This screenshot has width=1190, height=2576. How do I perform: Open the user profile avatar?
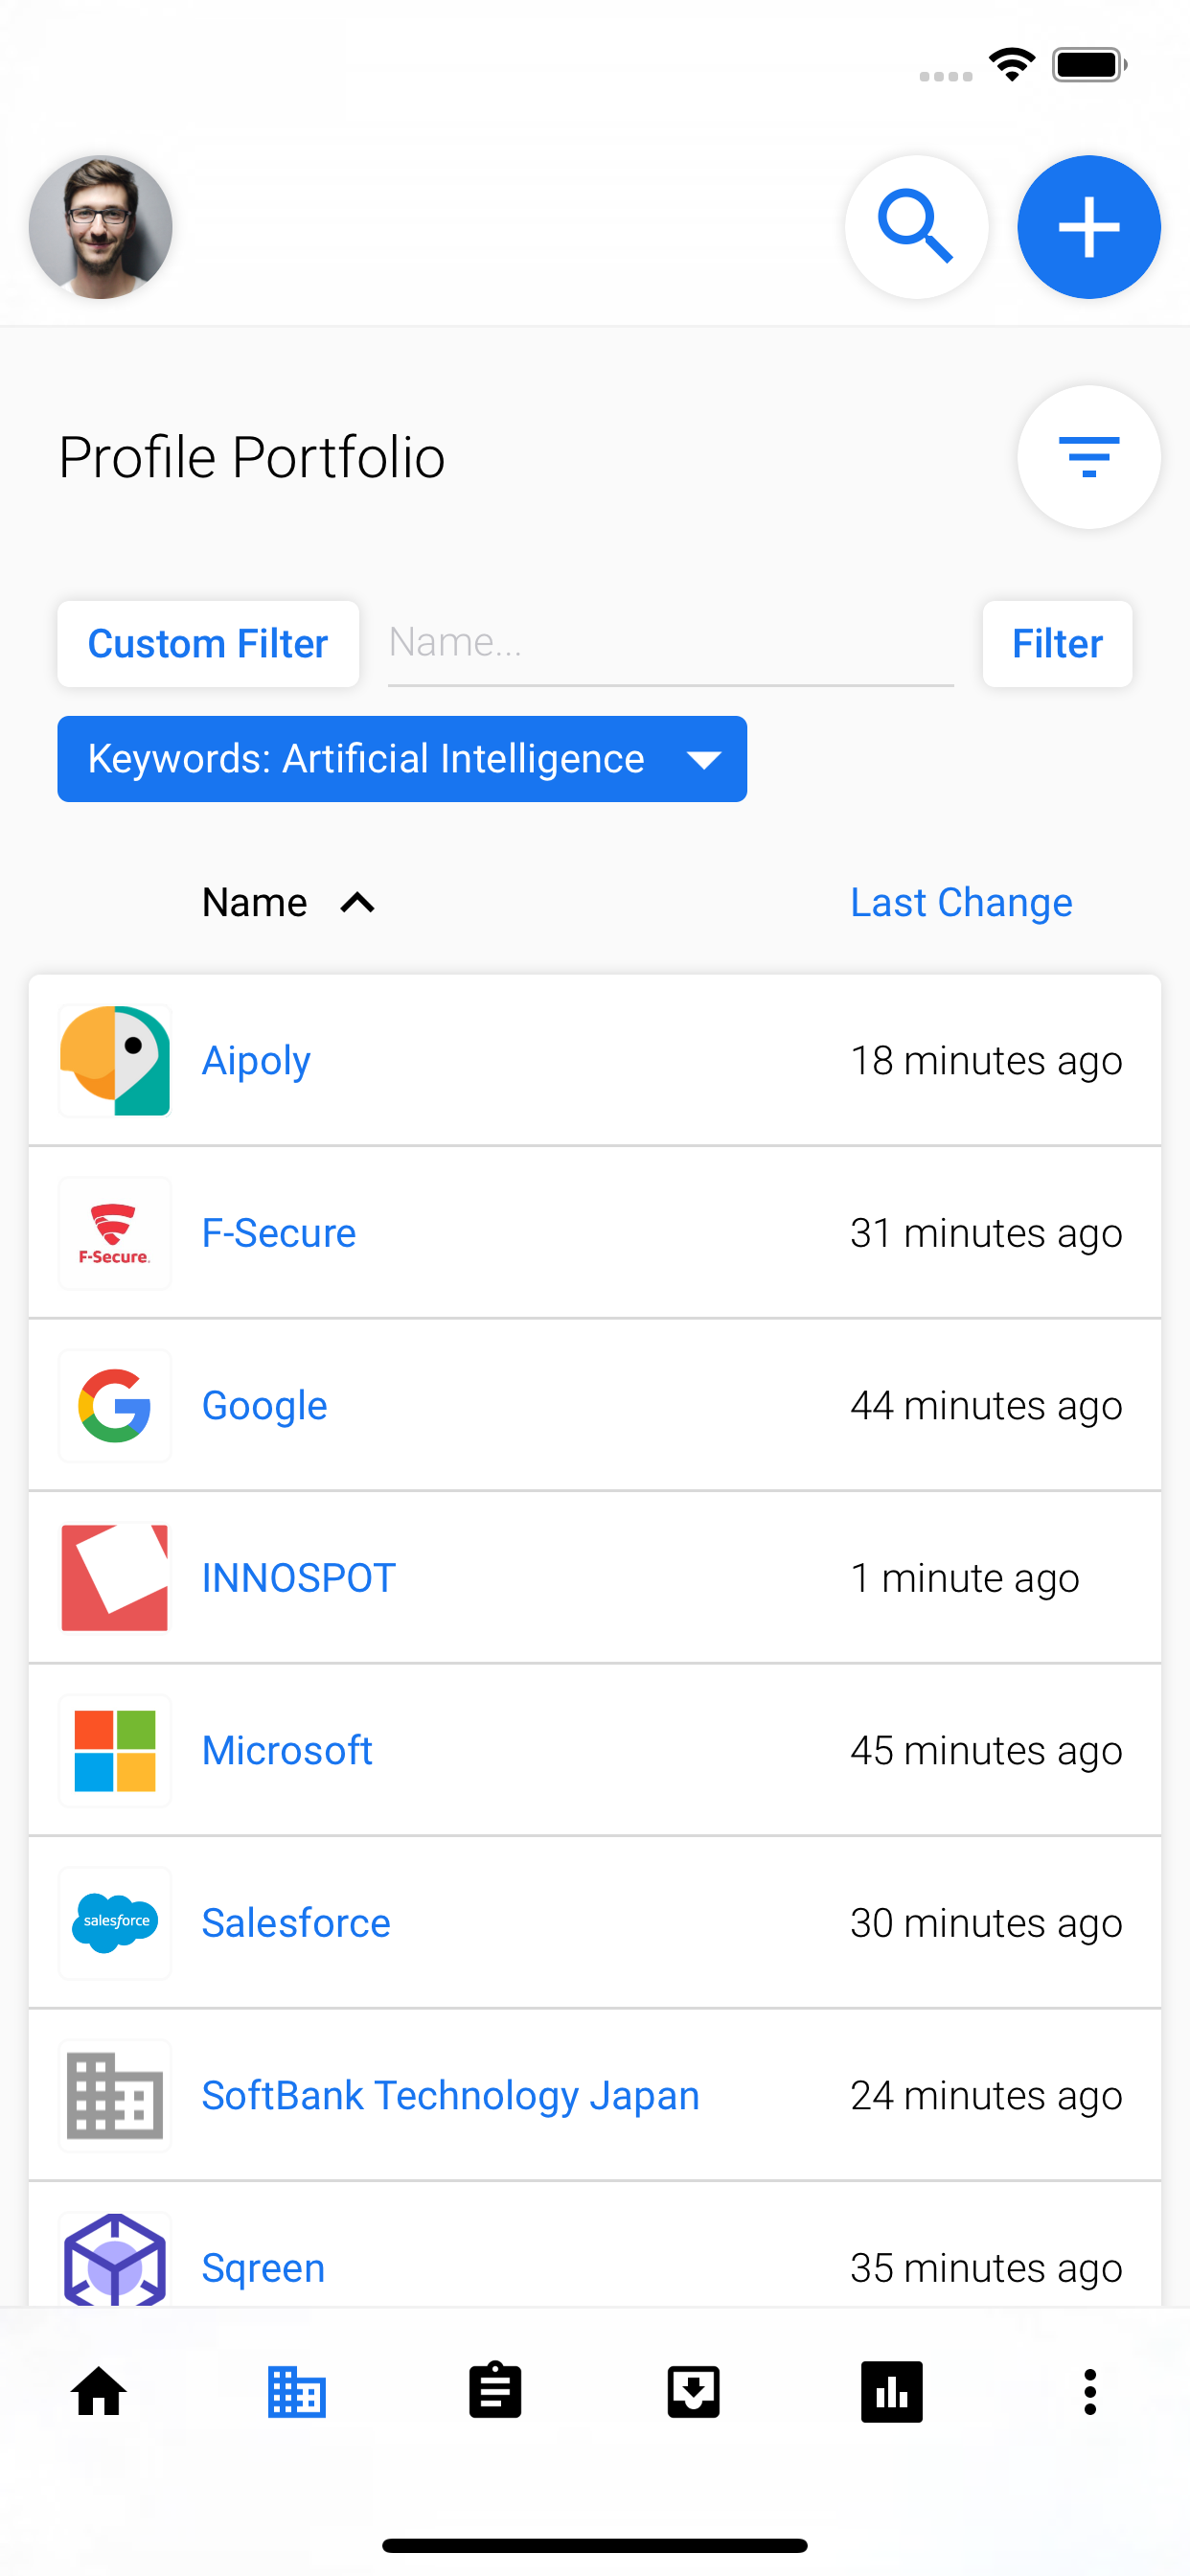(100, 227)
